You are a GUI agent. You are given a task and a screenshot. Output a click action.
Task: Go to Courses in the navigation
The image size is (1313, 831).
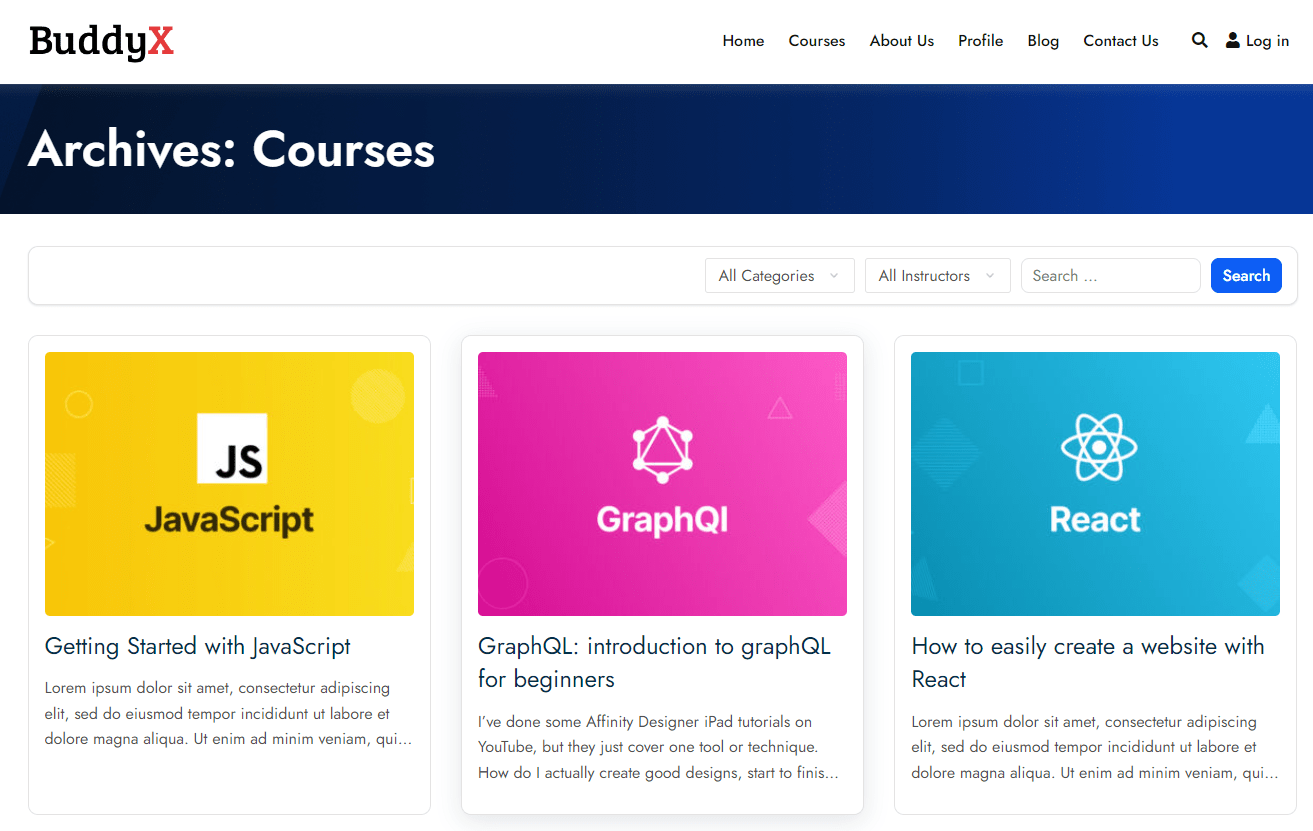[x=816, y=41]
